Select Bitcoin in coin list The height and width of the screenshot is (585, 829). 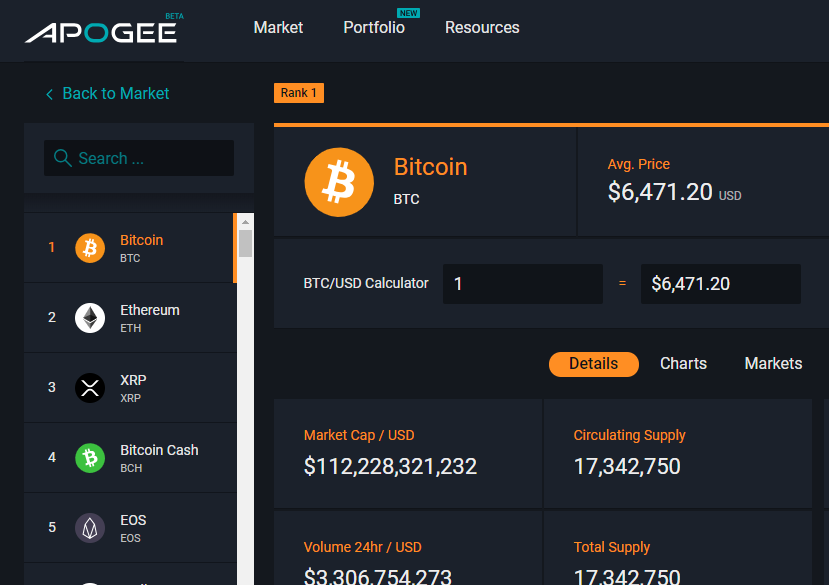[130, 248]
